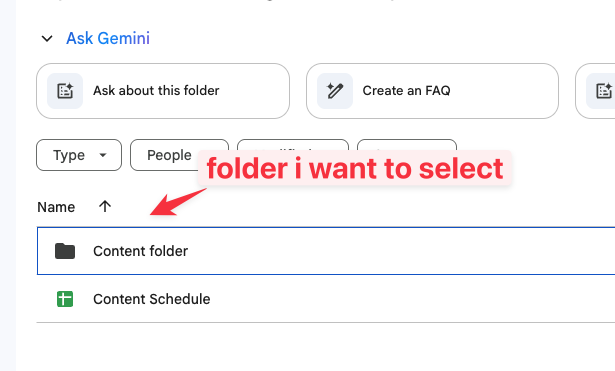This screenshot has height=371, width=615.
Task: Open the partially hidden Modified filter chip
Action: pyautogui.click(x=293, y=145)
